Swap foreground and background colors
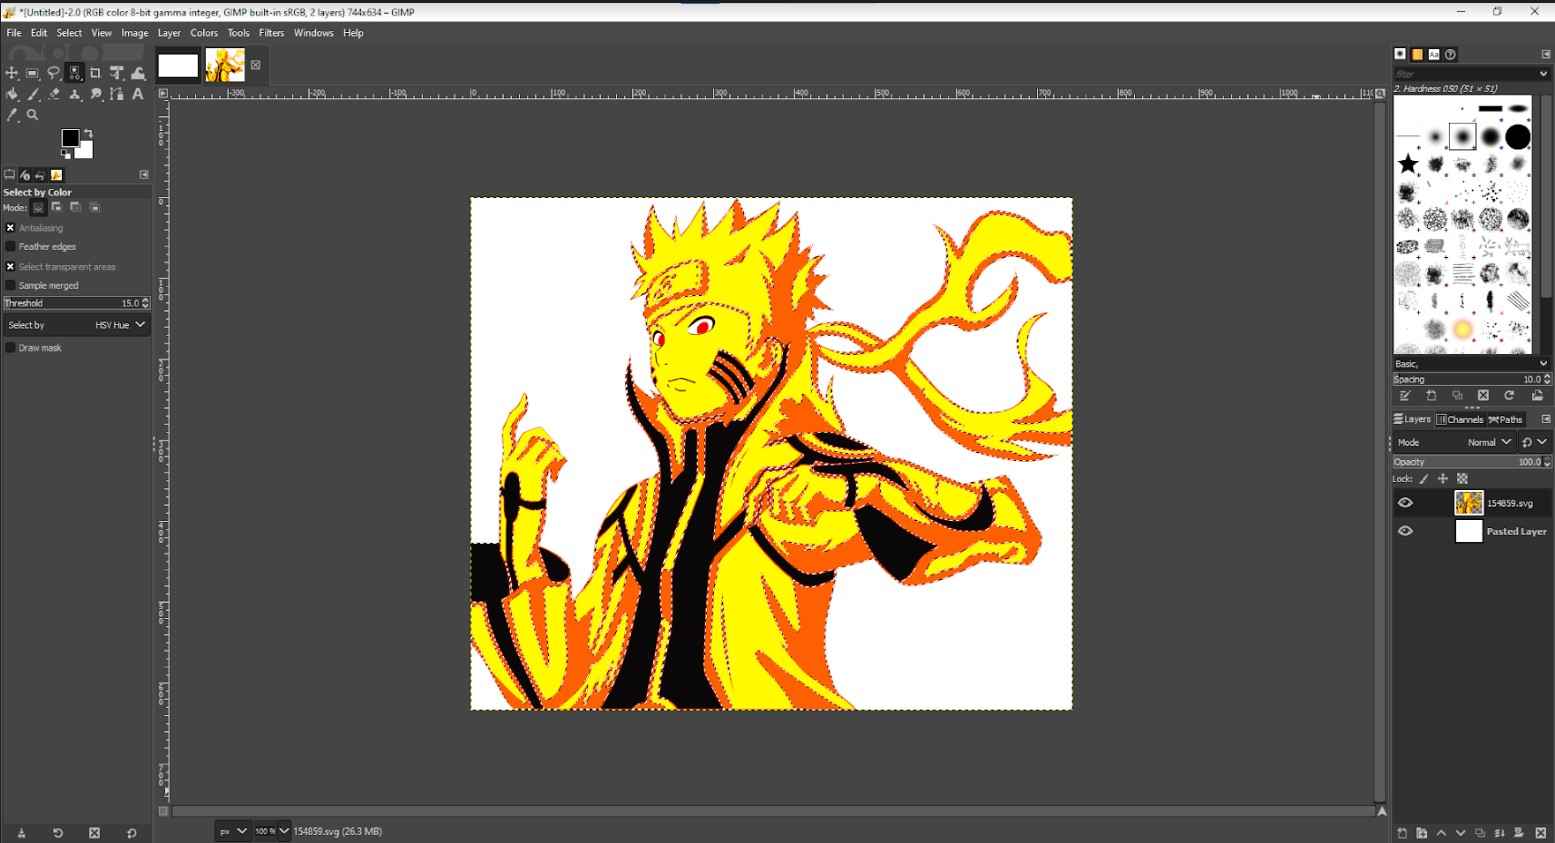Viewport: 1555px width, 843px height. [x=88, y=133]
